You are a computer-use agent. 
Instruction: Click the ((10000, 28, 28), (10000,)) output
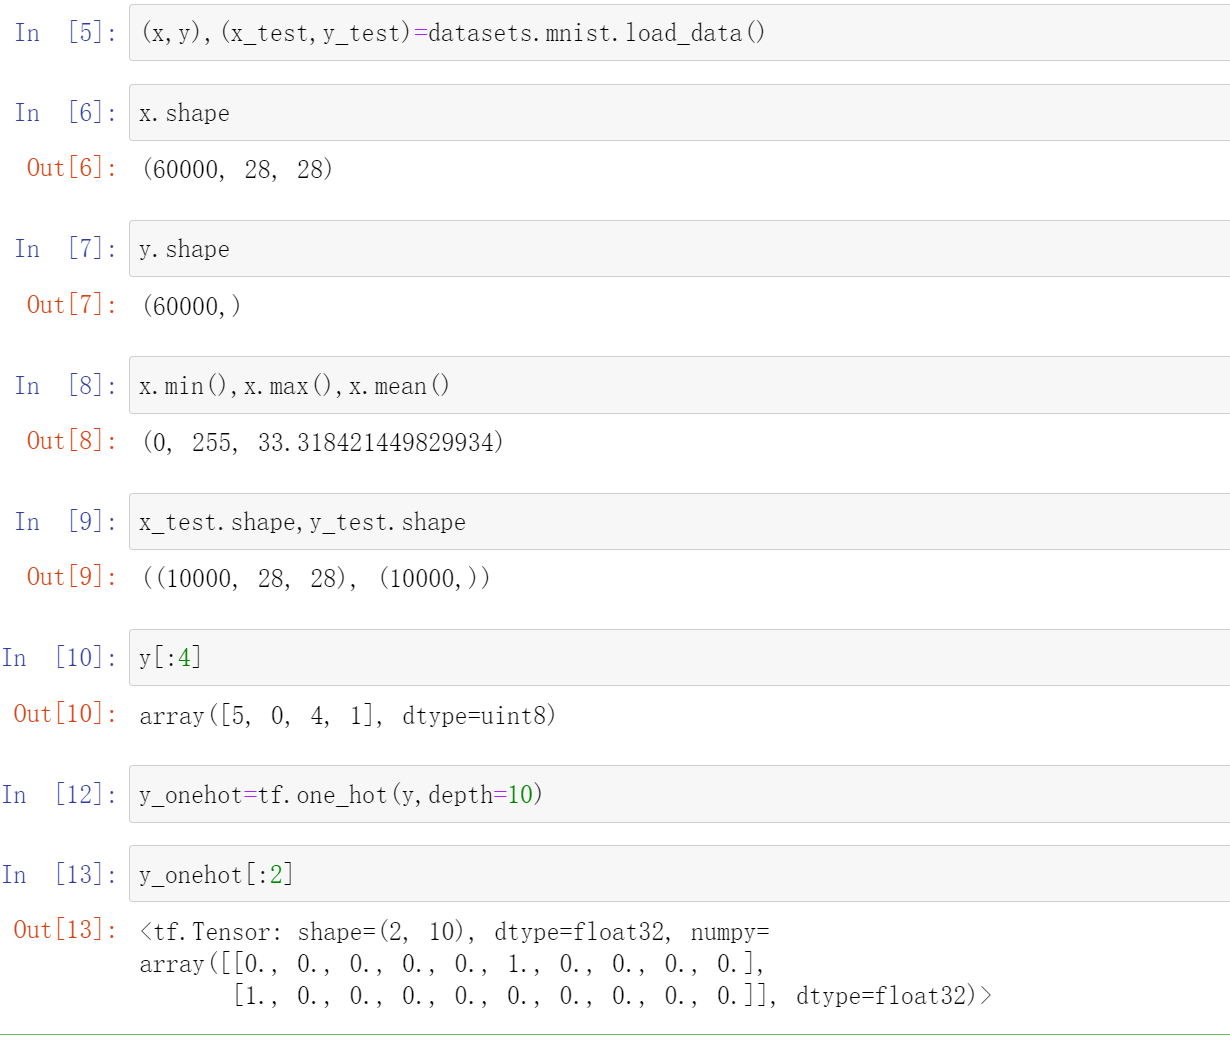point(316,578)
